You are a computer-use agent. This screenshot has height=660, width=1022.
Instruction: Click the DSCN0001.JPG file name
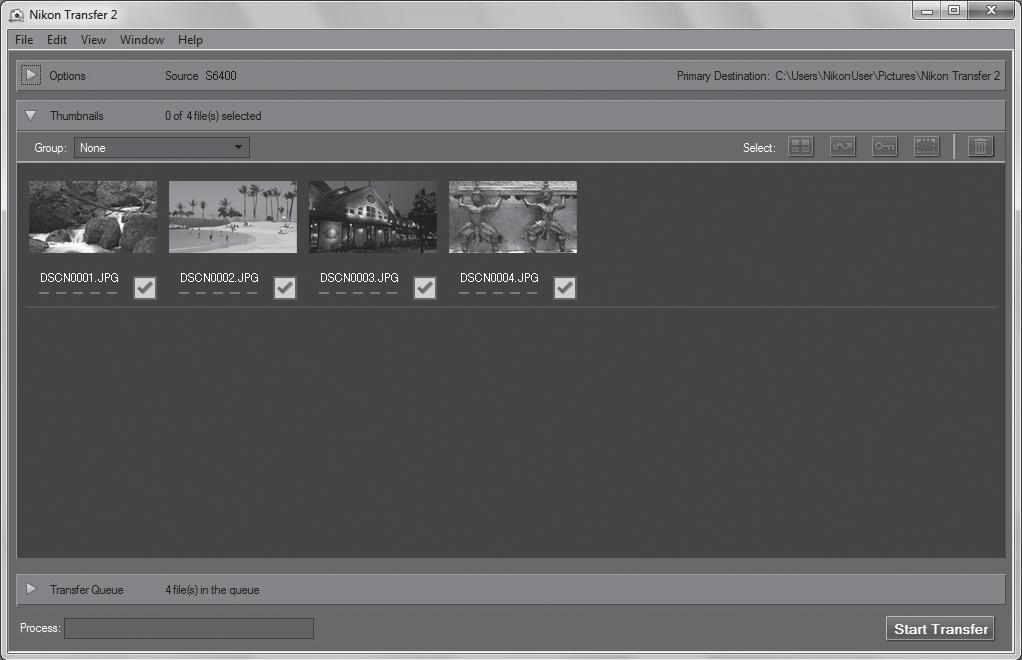(80, 278)
